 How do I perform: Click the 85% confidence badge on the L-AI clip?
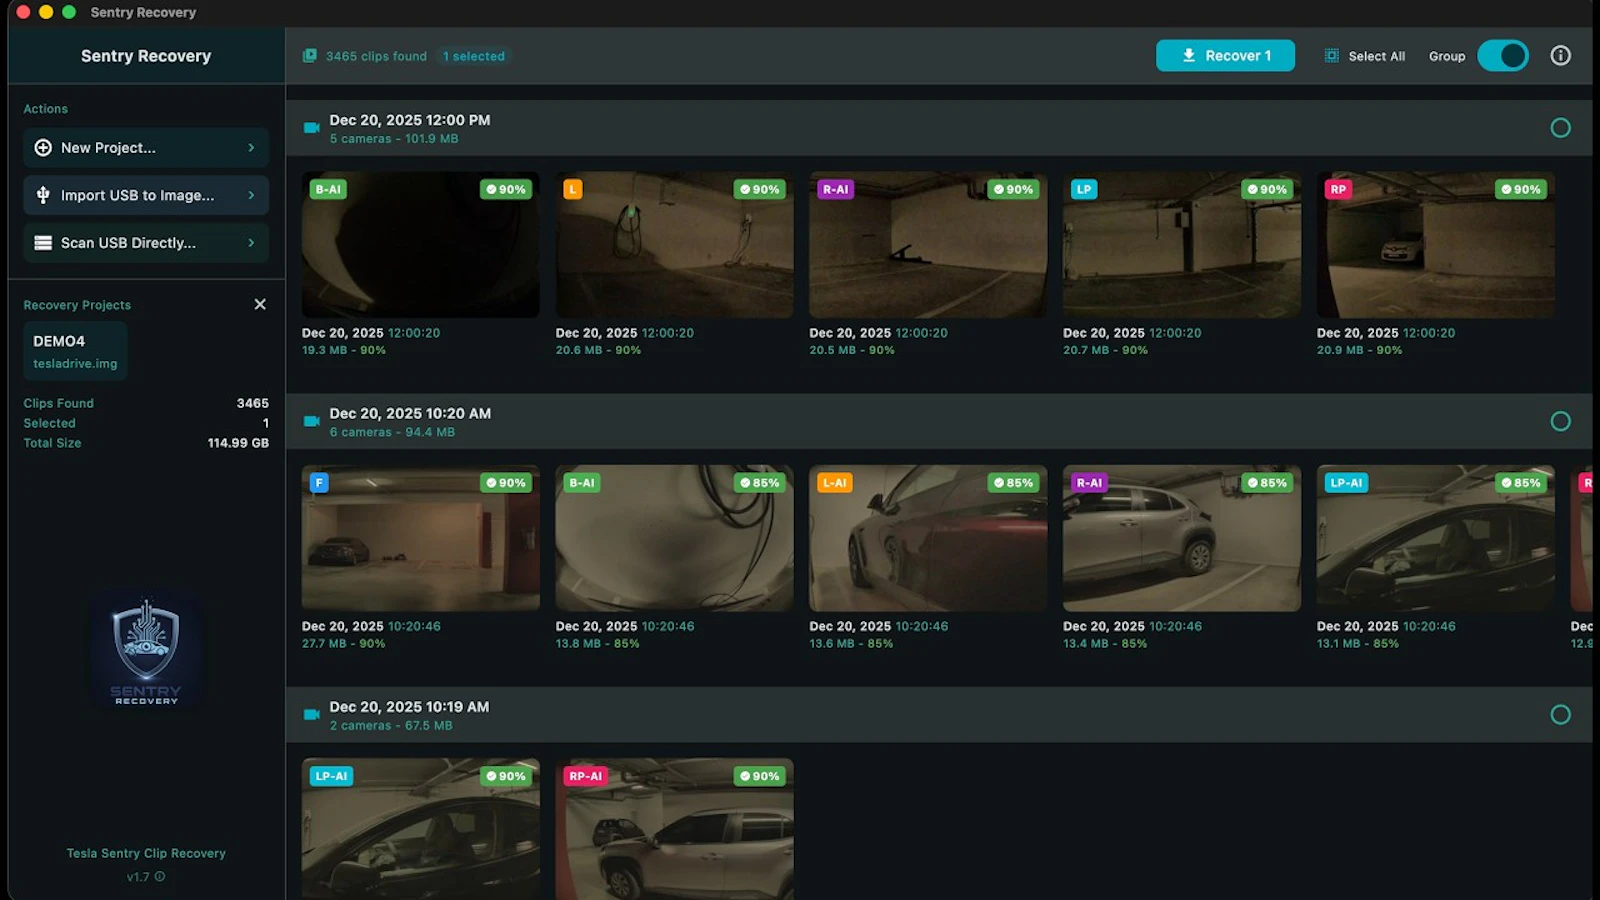1013,482
